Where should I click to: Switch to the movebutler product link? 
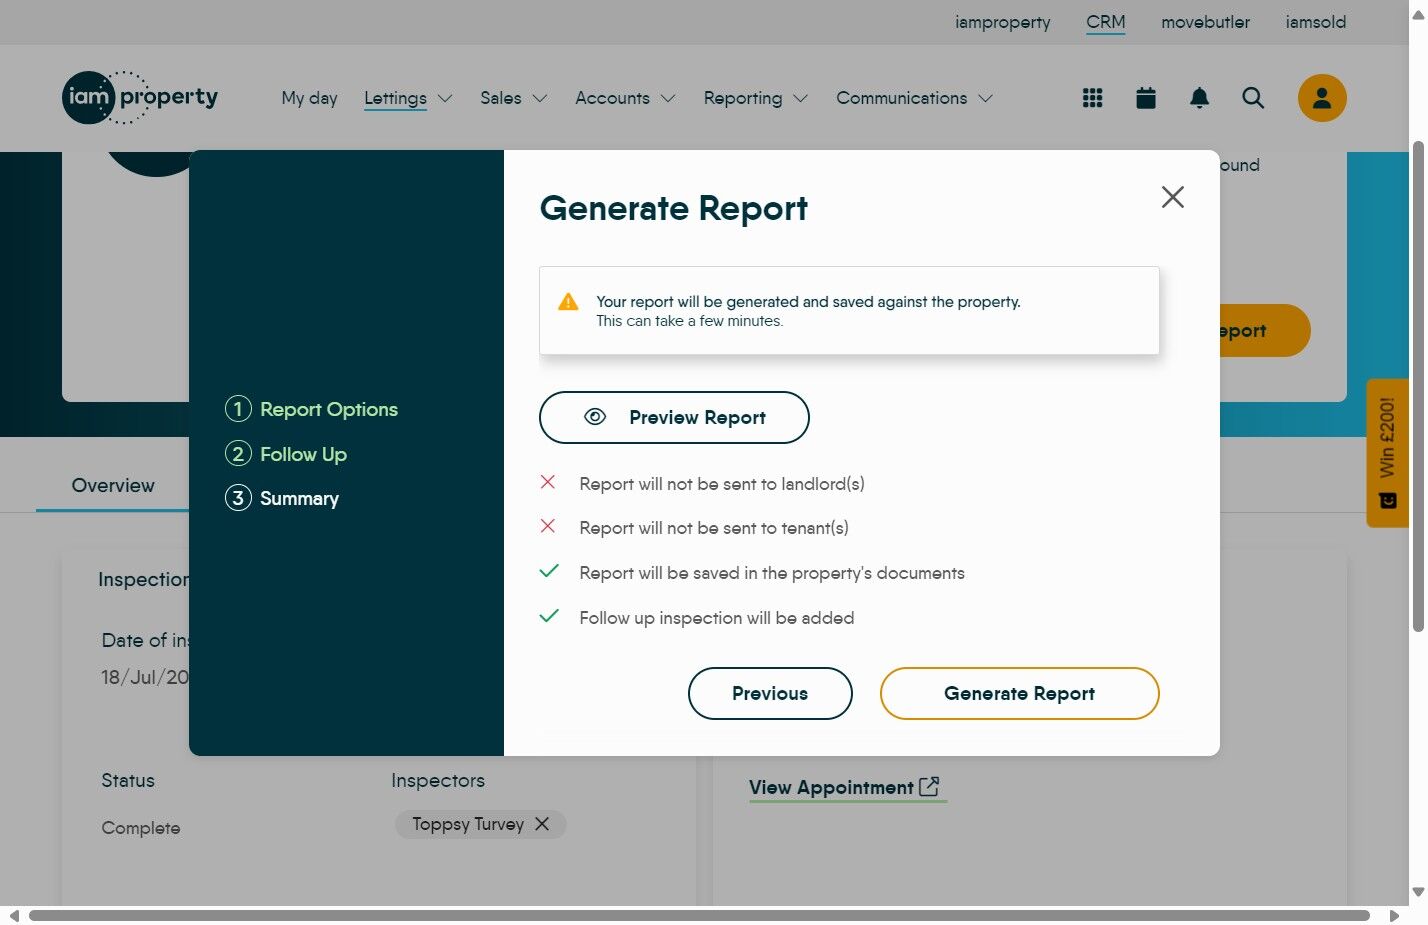click(1204, 22)
